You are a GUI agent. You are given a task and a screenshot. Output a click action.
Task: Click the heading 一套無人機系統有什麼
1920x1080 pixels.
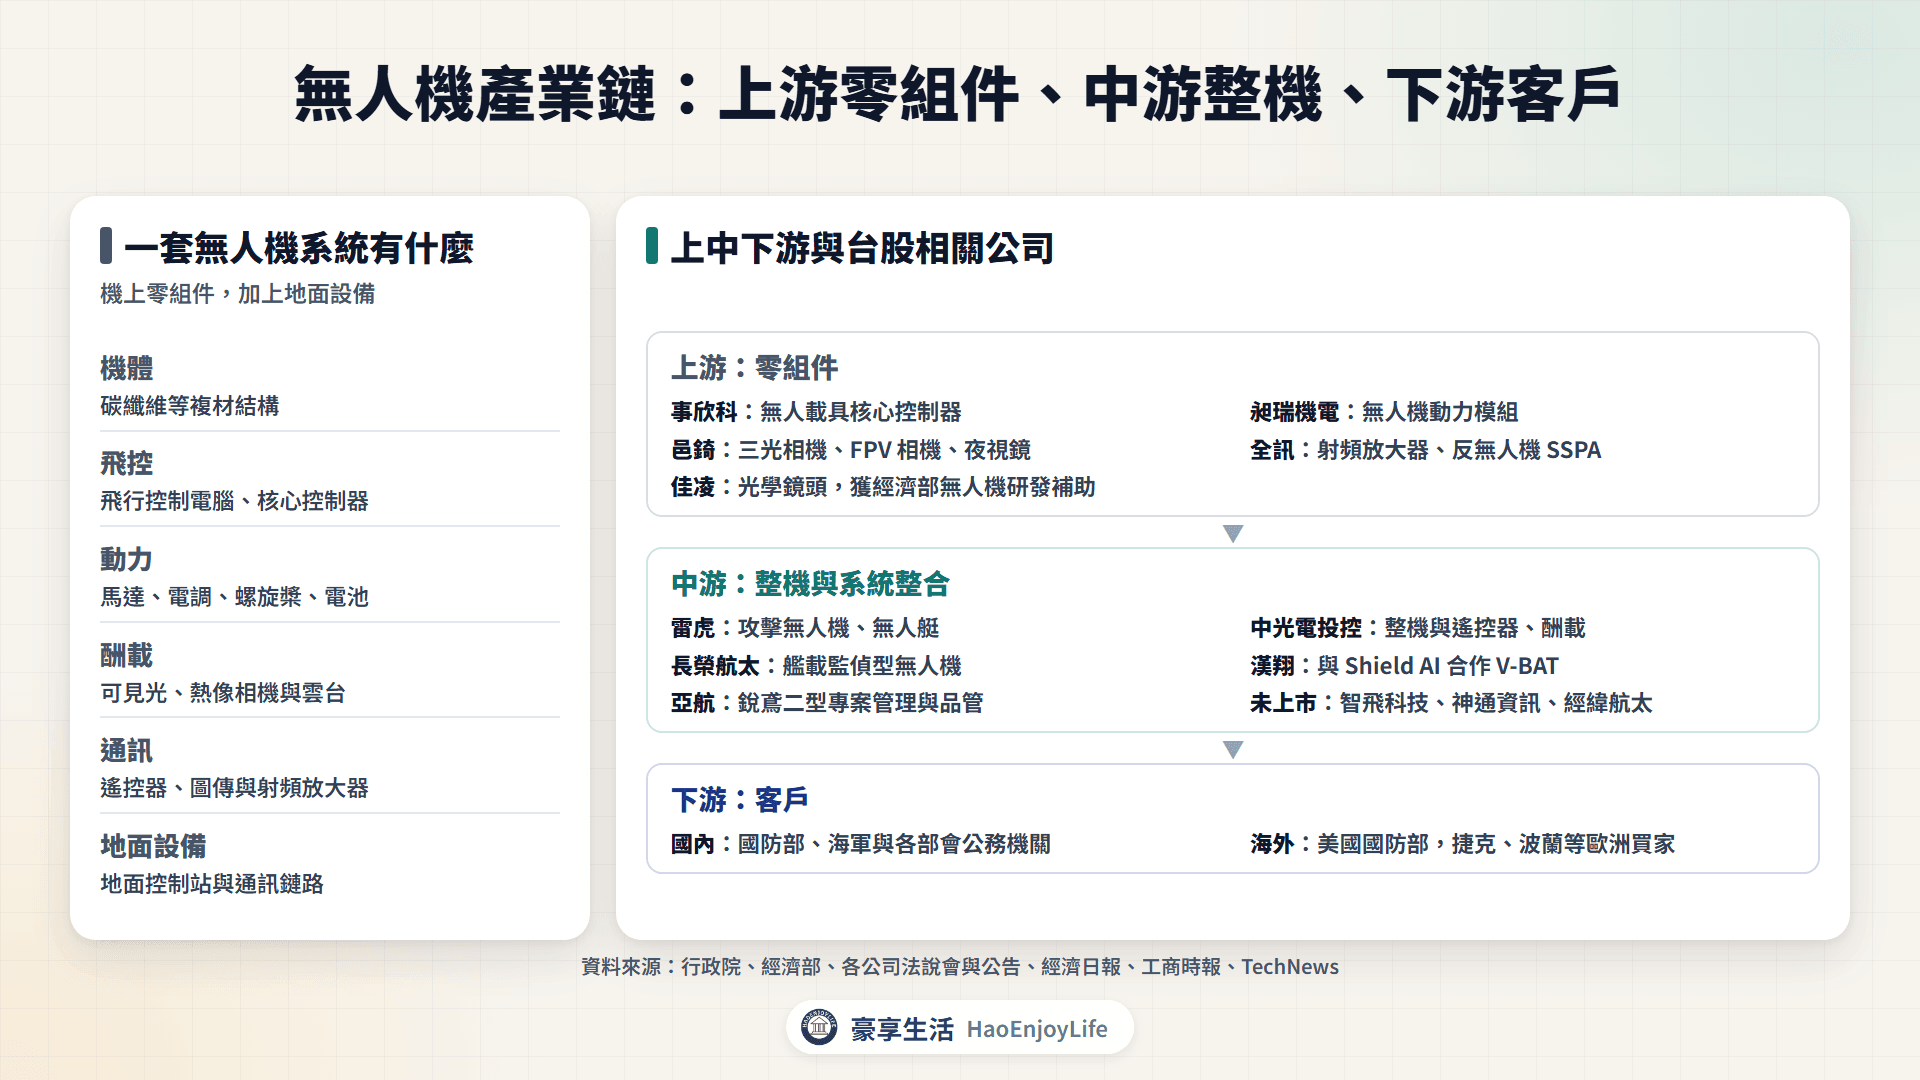pos(299,248)
